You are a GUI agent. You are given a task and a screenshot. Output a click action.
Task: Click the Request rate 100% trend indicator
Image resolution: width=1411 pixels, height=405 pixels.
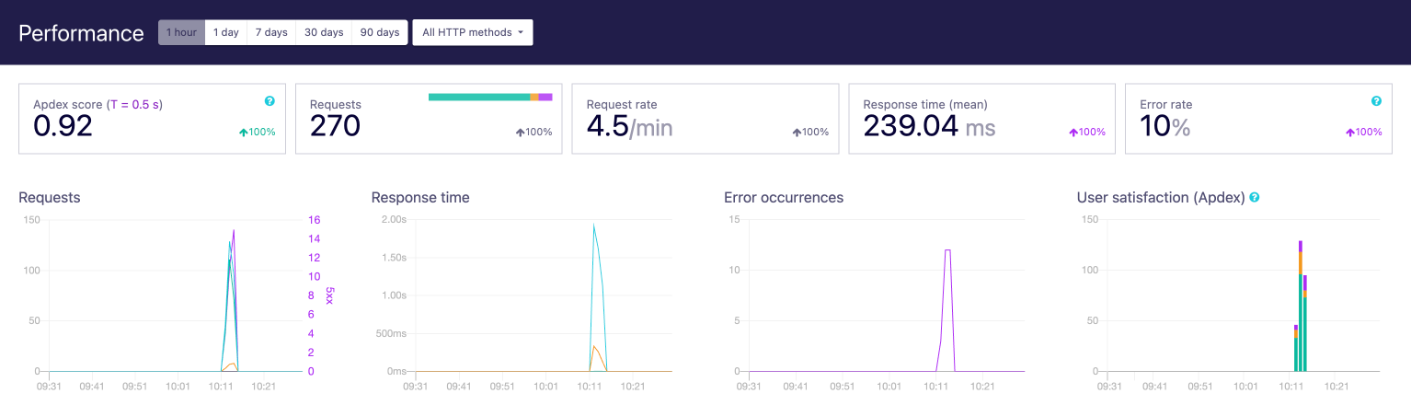click(810, 132)
